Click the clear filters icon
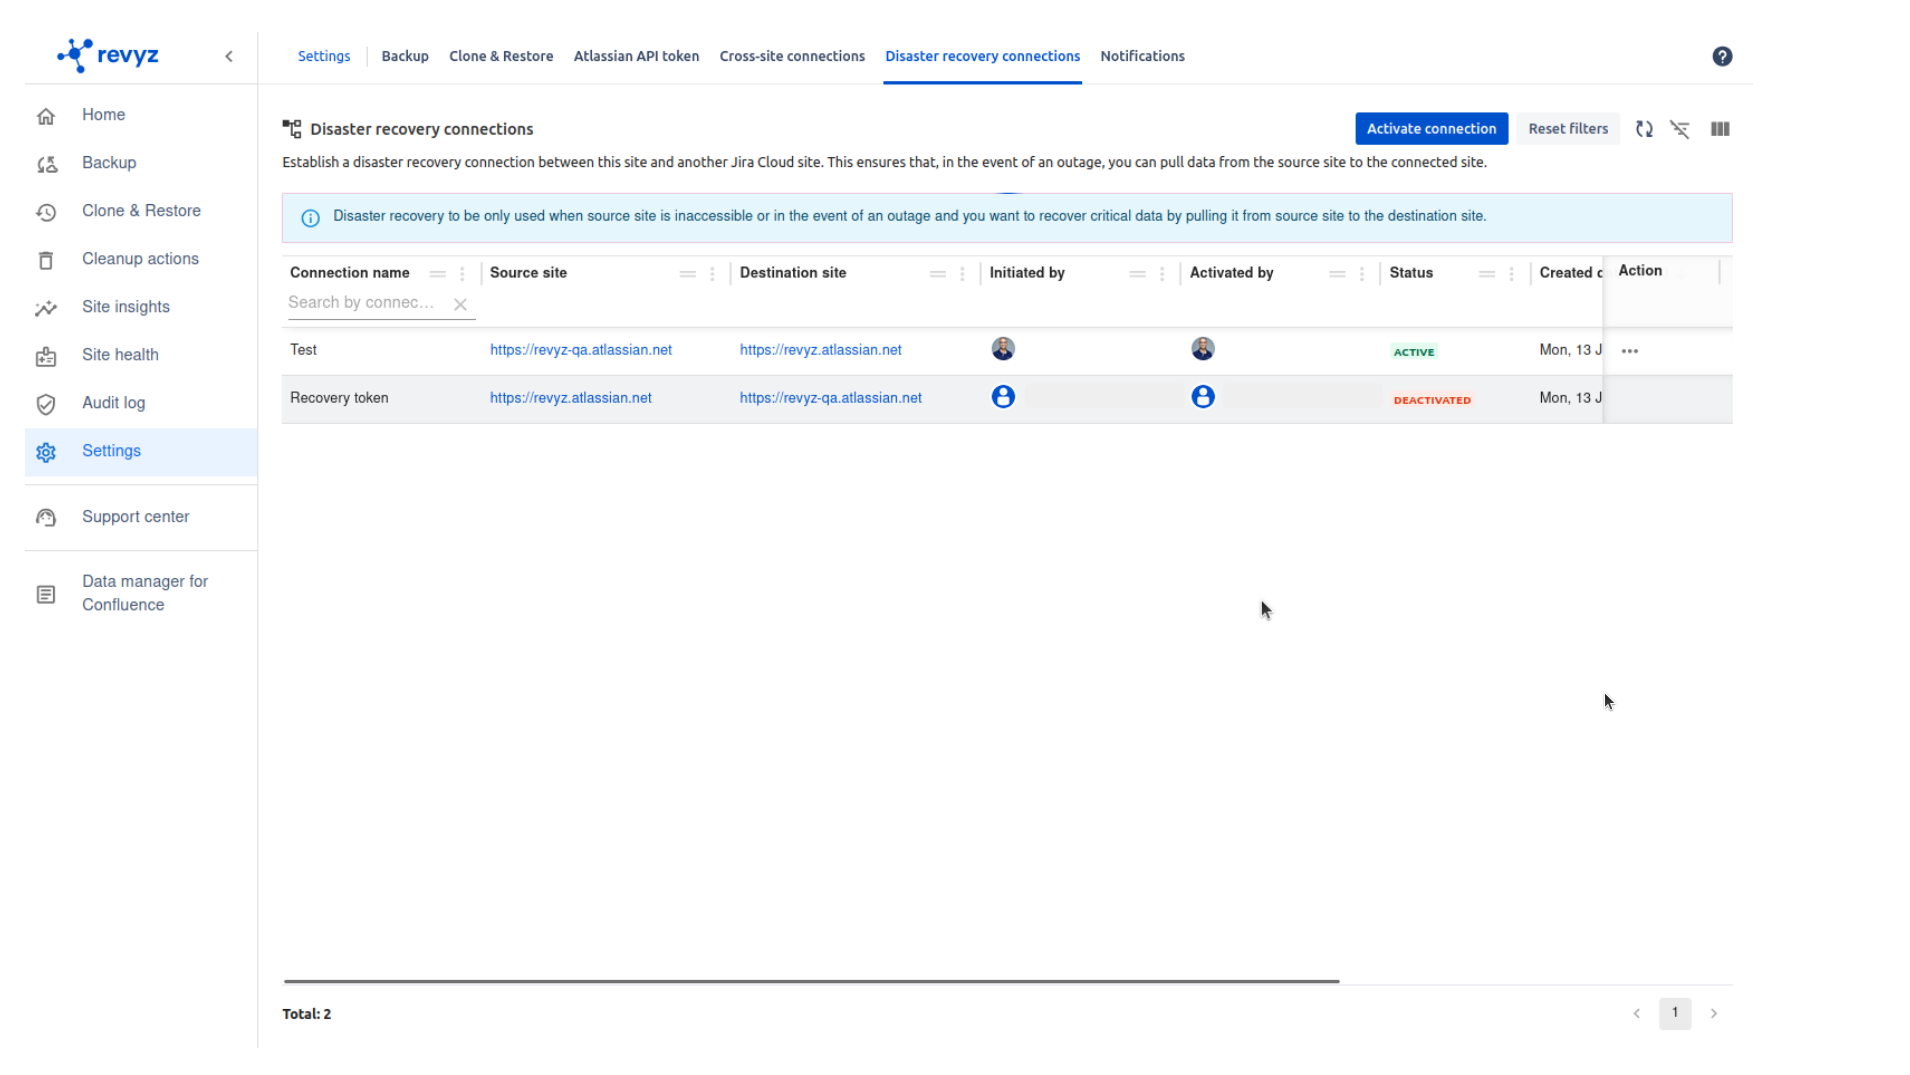This screenshot has height=1075, width=1910. tap(1679, 129)
